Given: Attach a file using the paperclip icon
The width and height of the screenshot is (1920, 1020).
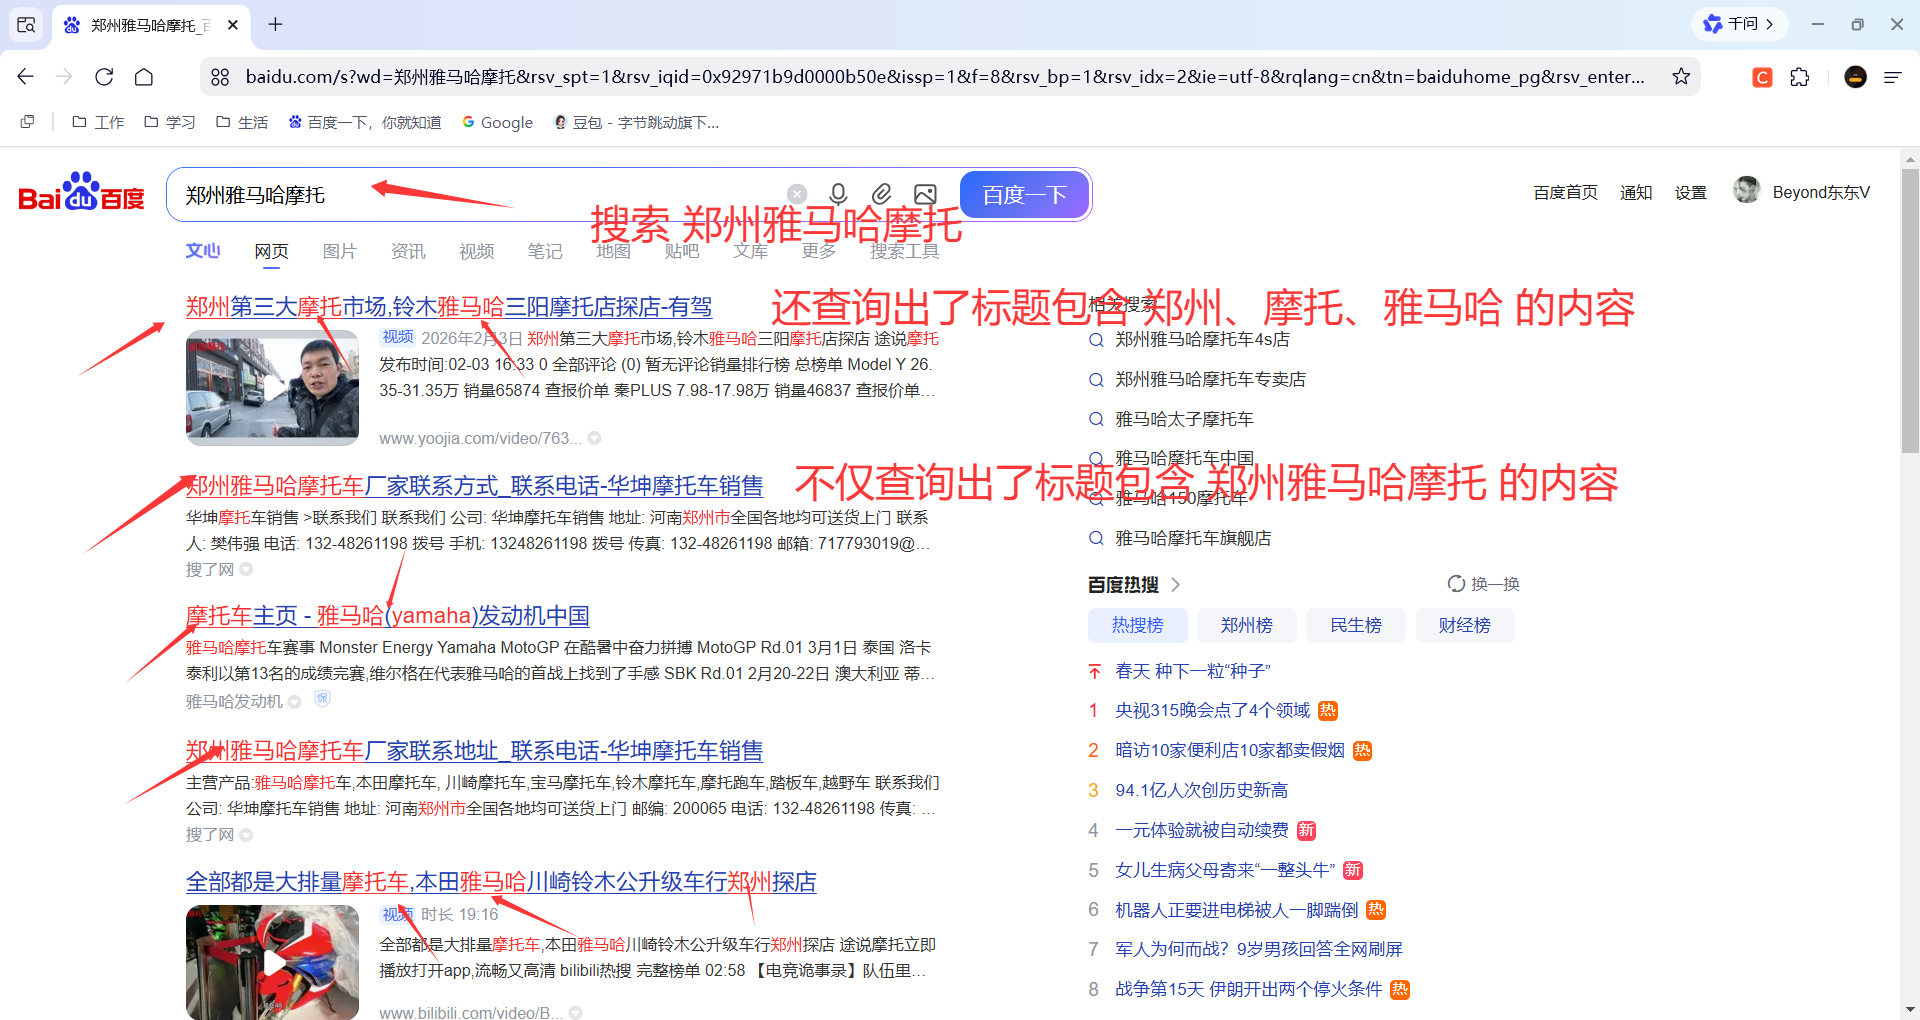Looking at the screenshot, I should tap(881, 194).
